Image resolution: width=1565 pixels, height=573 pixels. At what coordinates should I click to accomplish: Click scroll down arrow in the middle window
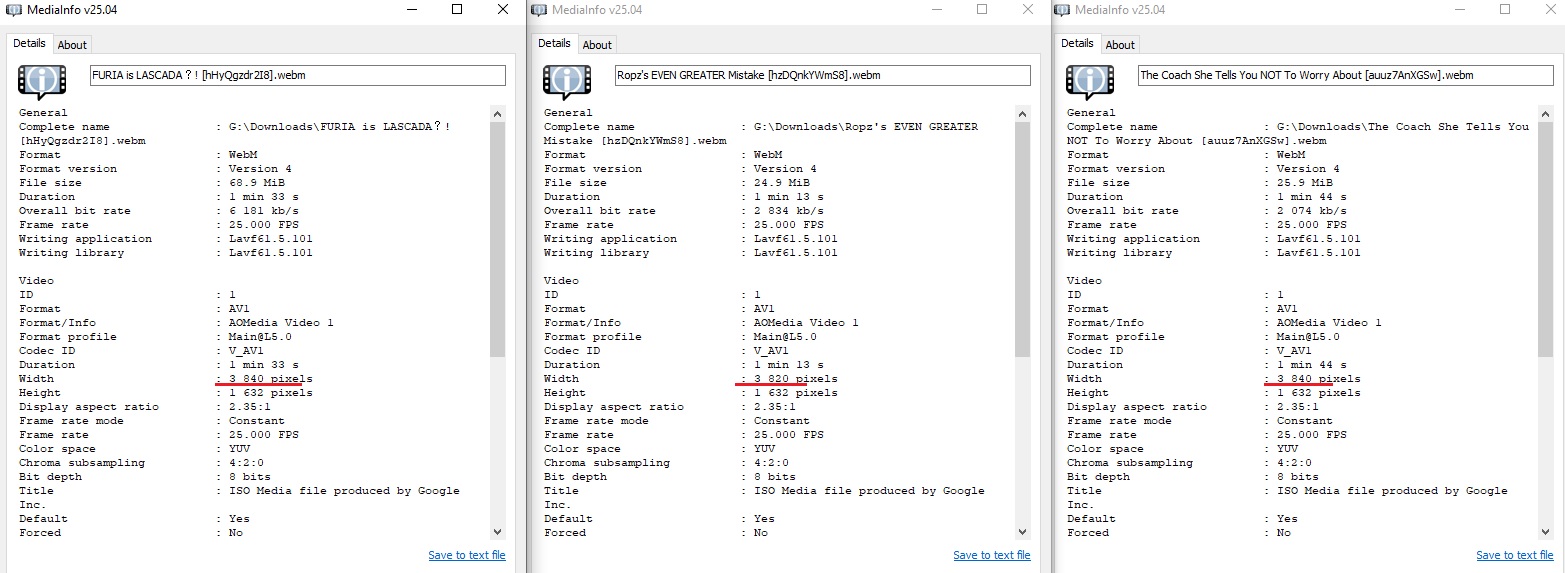1022,532
